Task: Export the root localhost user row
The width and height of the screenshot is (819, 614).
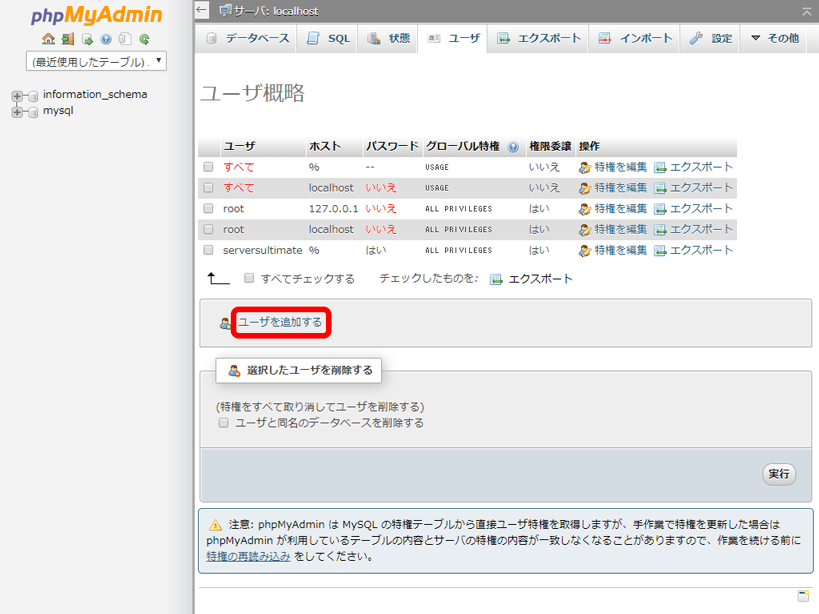Action: [694, 230]
